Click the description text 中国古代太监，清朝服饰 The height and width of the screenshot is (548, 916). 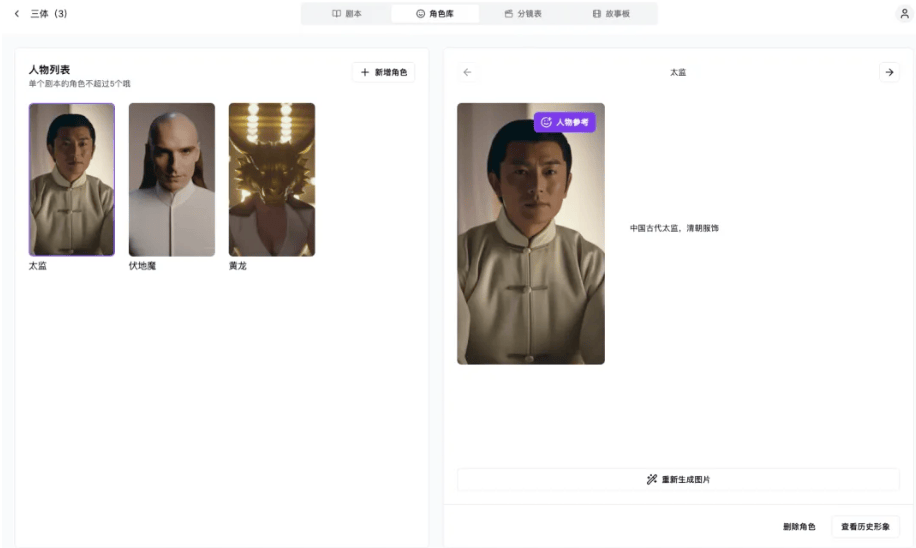pyautogui.click(x=674, y=228)
